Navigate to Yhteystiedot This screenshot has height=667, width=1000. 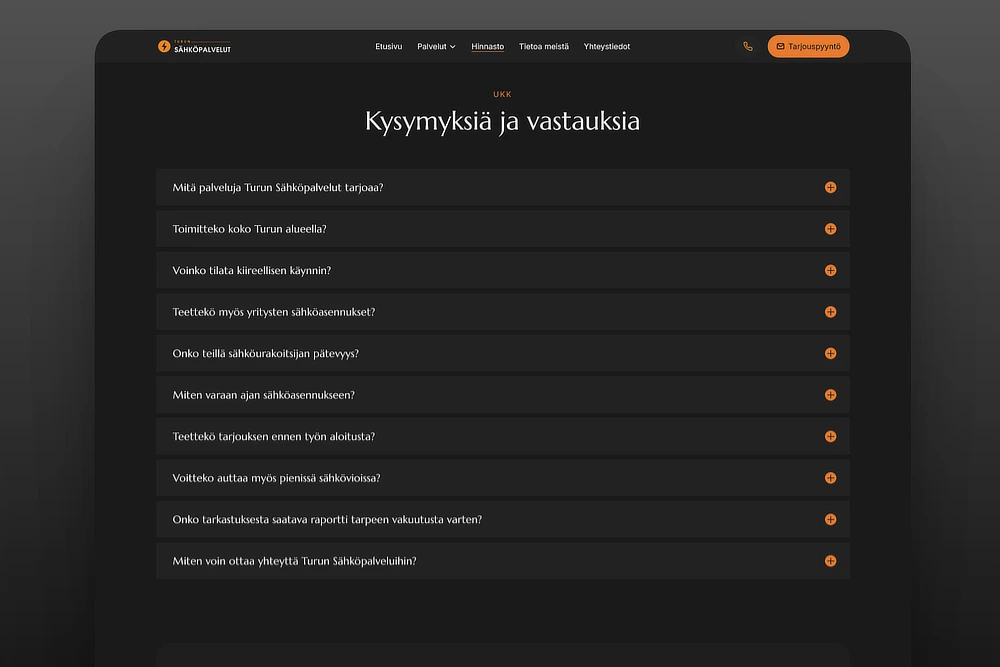click(607, 47)
